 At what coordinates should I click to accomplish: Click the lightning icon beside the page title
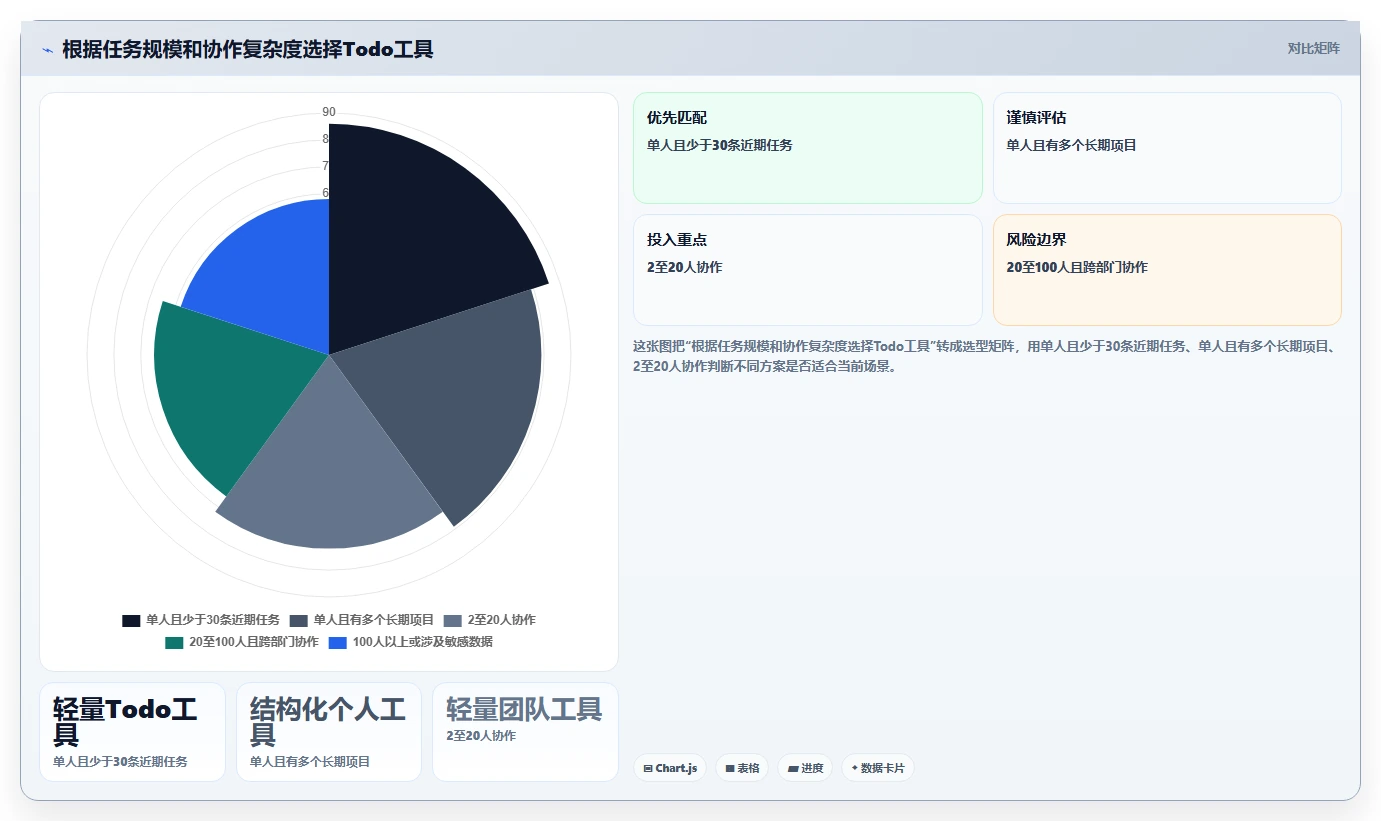coord(48,50)
